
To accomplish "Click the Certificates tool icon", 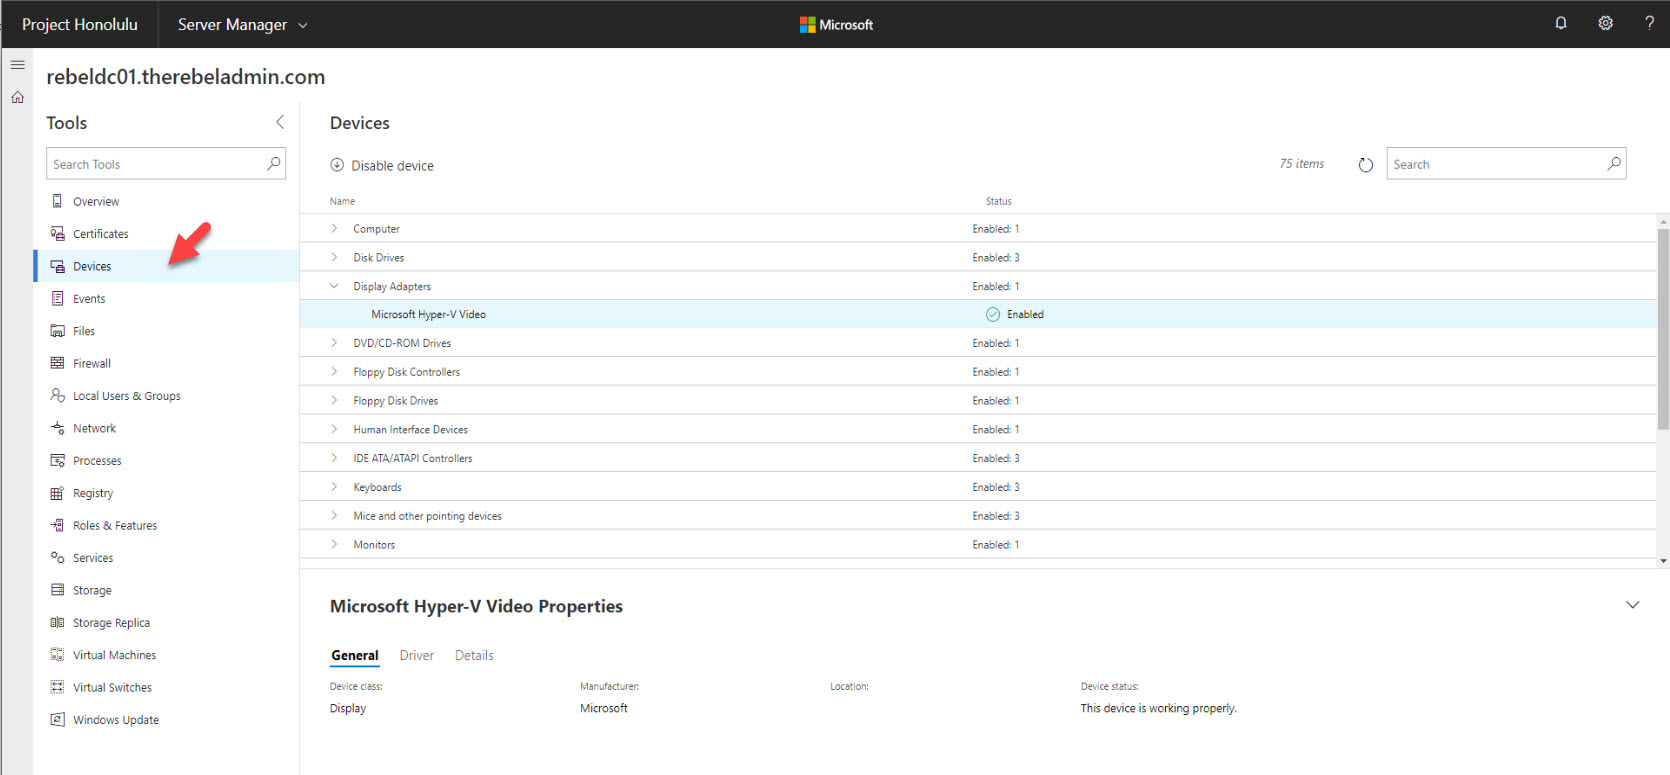I will 57,233.
